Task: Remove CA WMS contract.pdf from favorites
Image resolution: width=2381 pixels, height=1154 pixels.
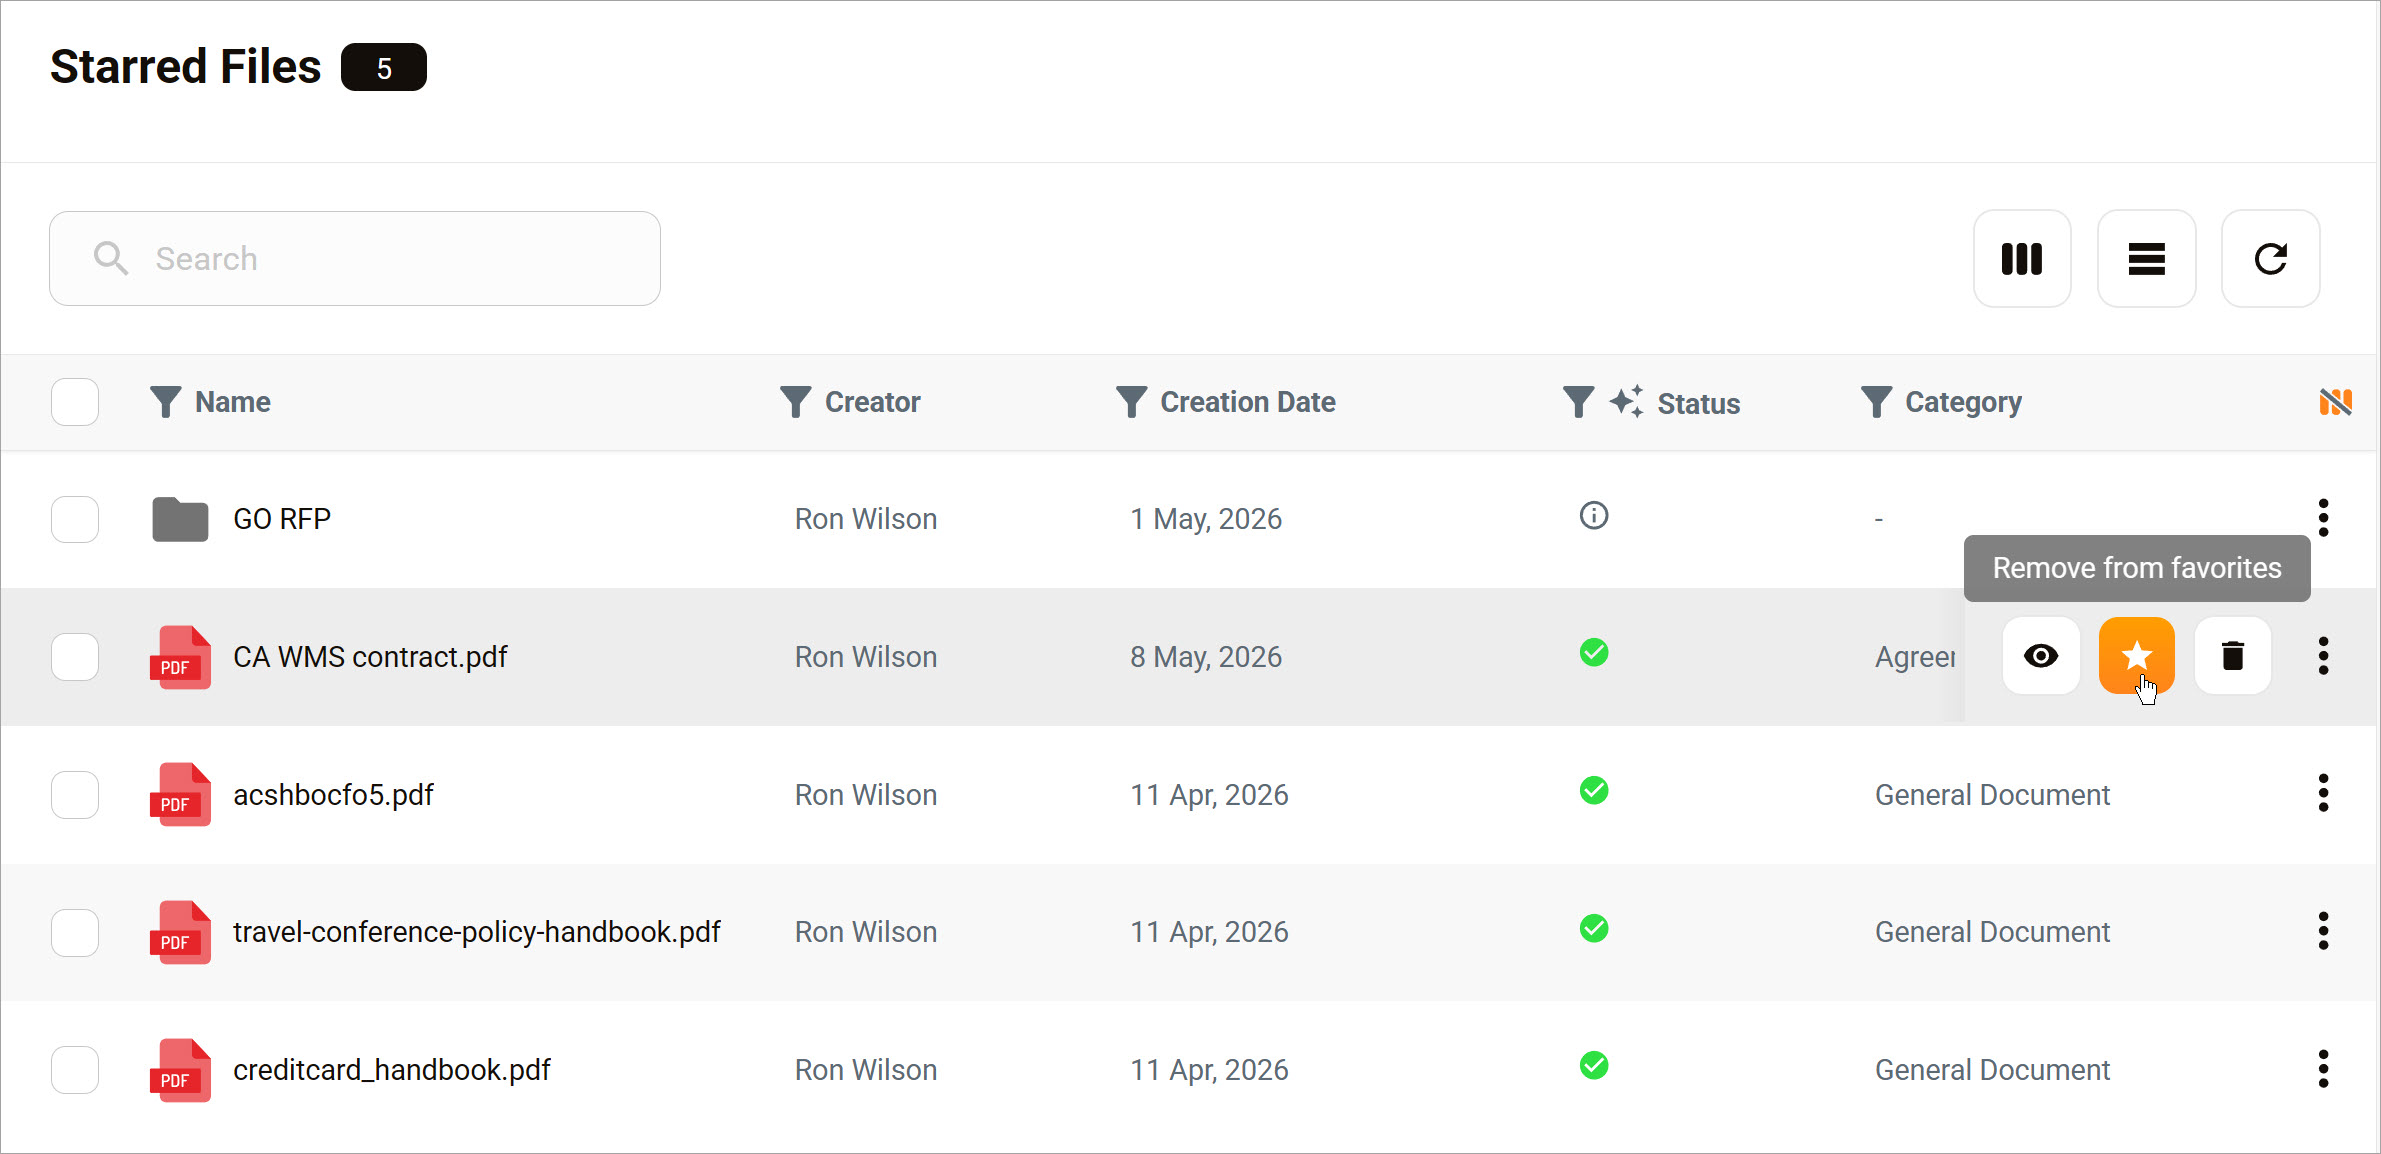Action: (x=2136, y=656)
